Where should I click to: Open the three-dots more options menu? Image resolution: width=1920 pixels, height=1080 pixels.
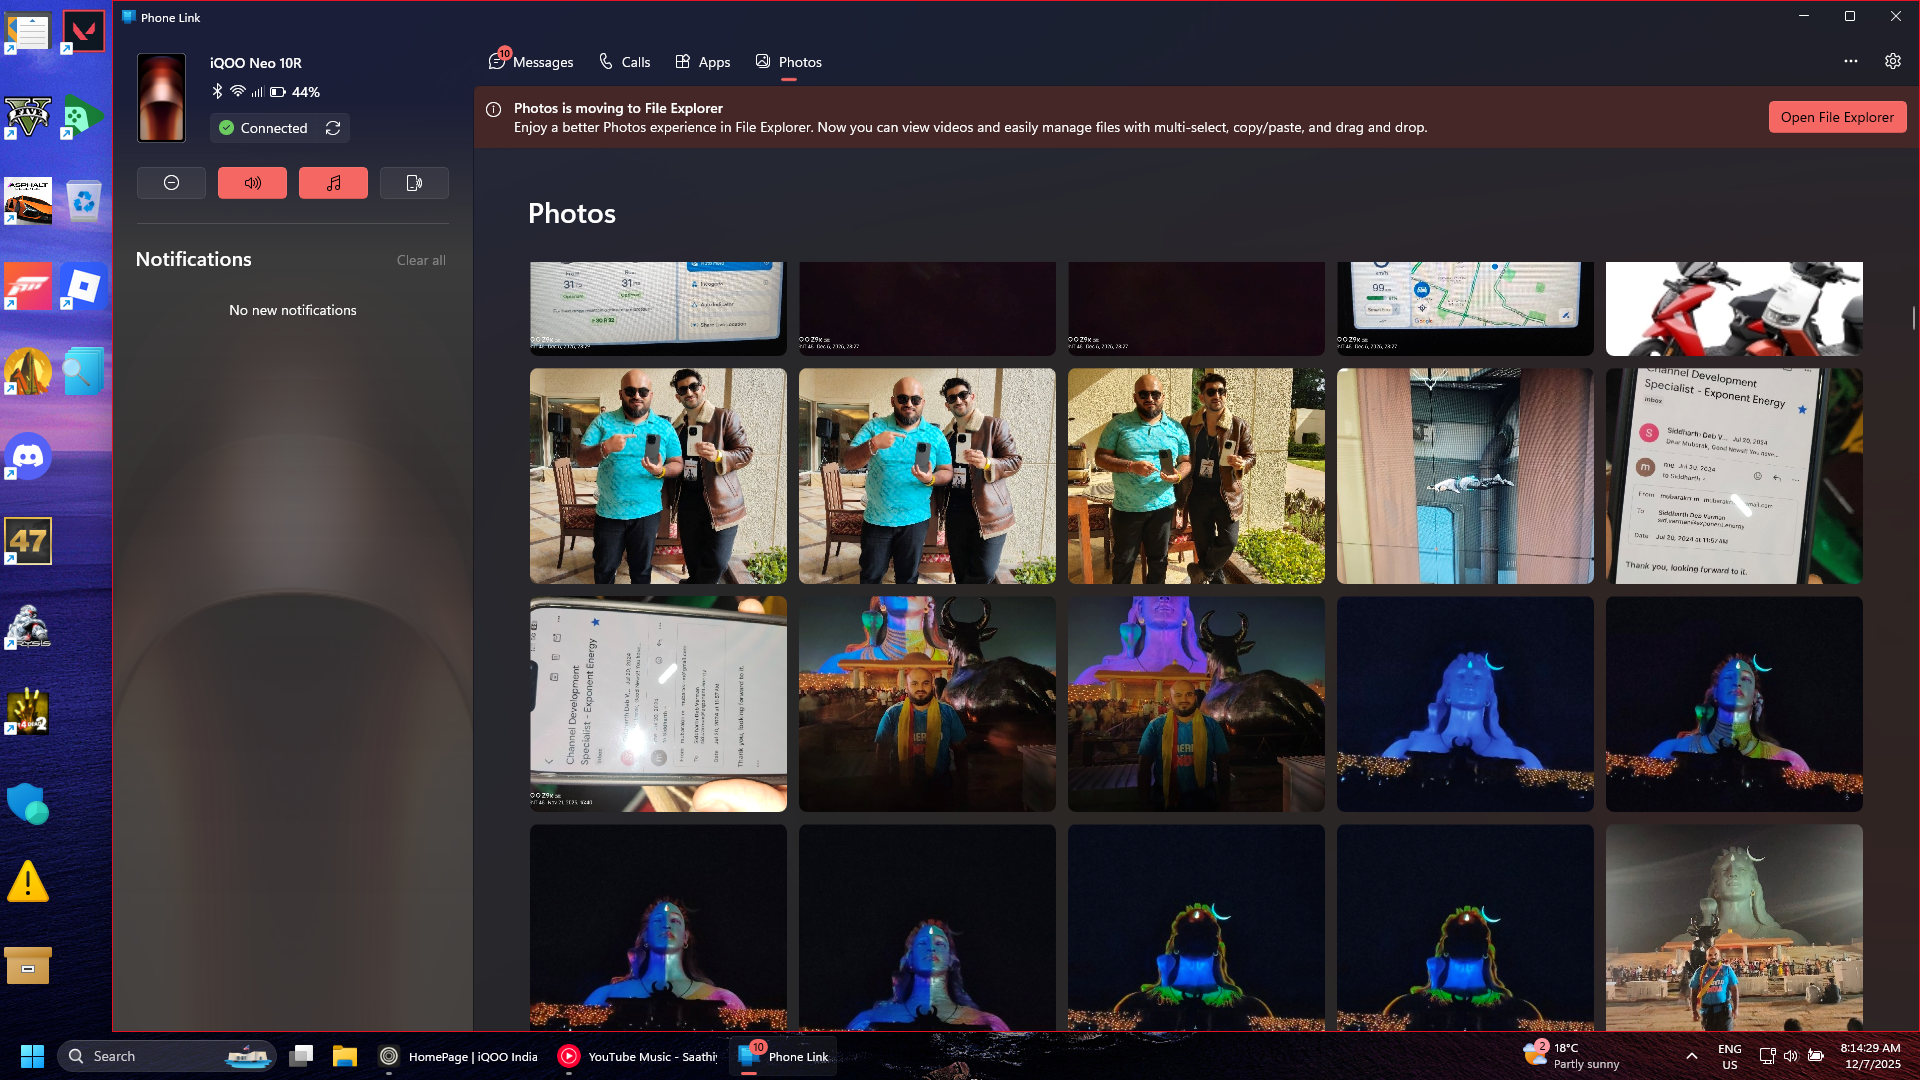1850,61
